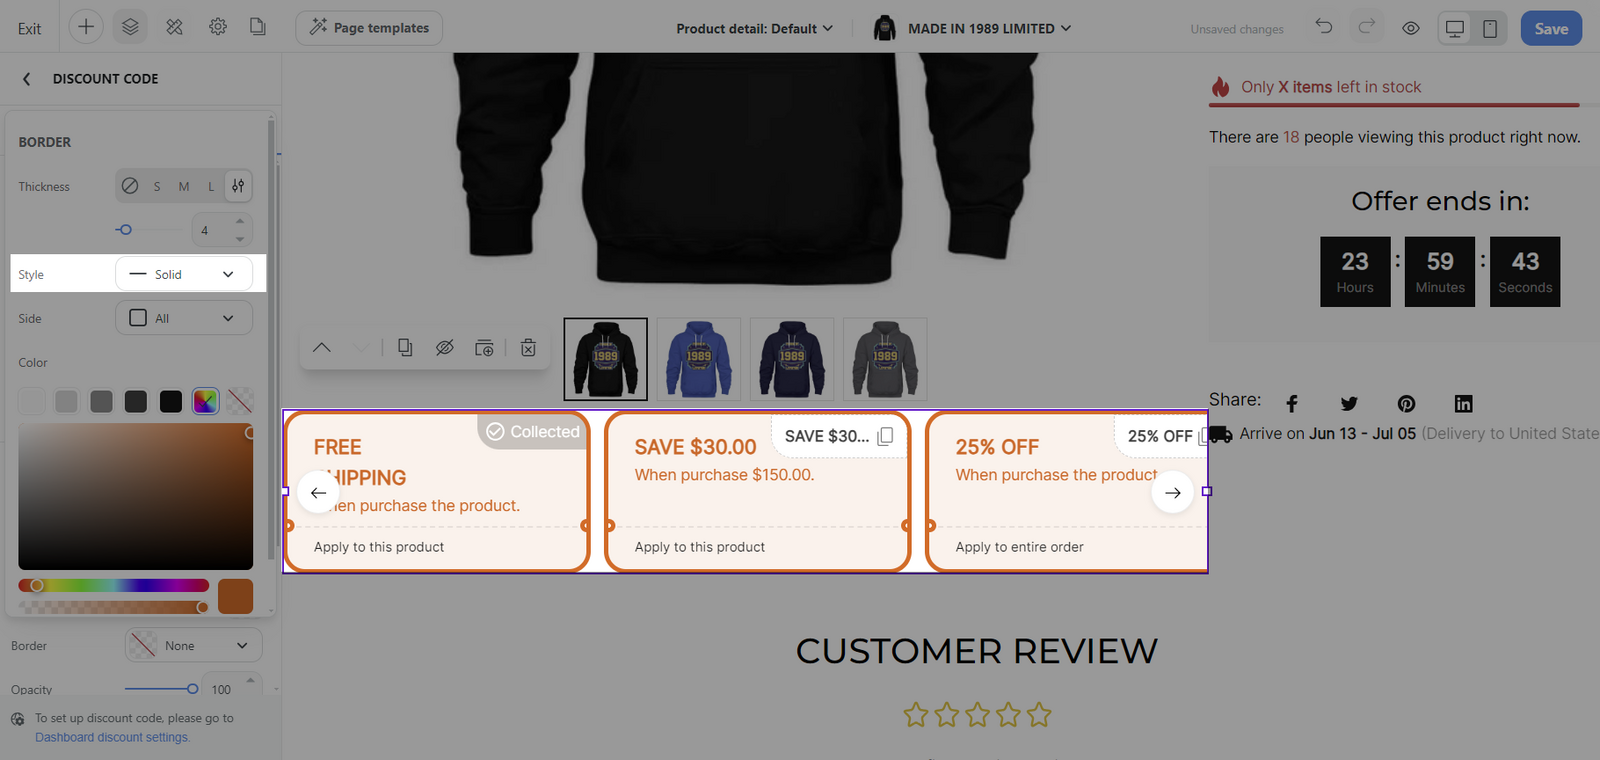
Task: Open the Dashboard discount settings link
Action: (x=112, y=737)
